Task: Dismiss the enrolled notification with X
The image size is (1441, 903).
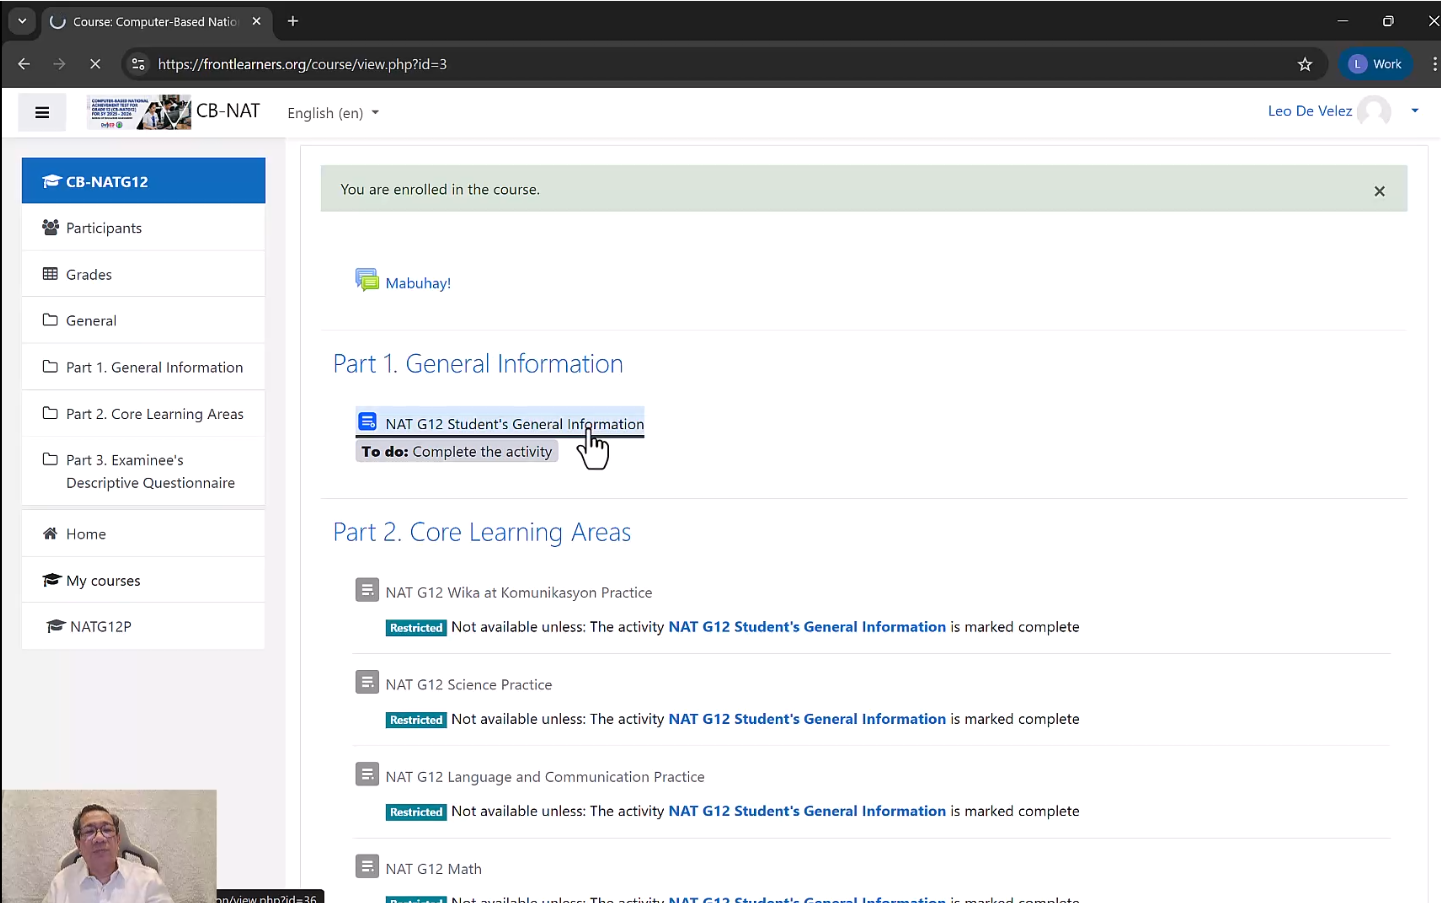Action: [1379, 191]
